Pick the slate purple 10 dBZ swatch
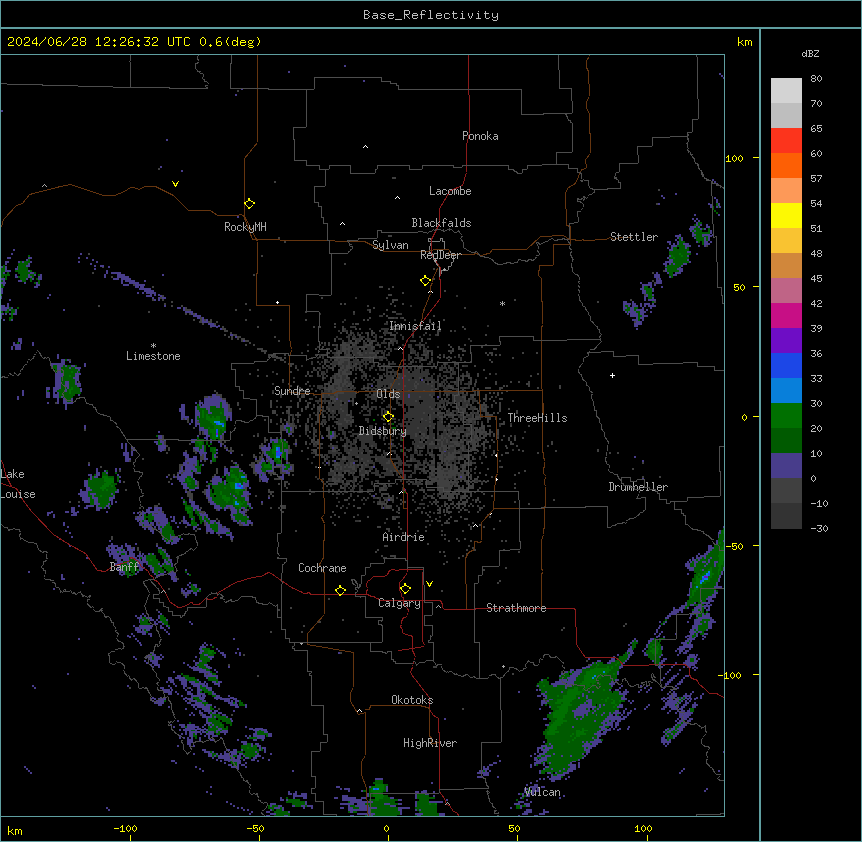Viewport: 862px width, 842px height. point(786,466)
